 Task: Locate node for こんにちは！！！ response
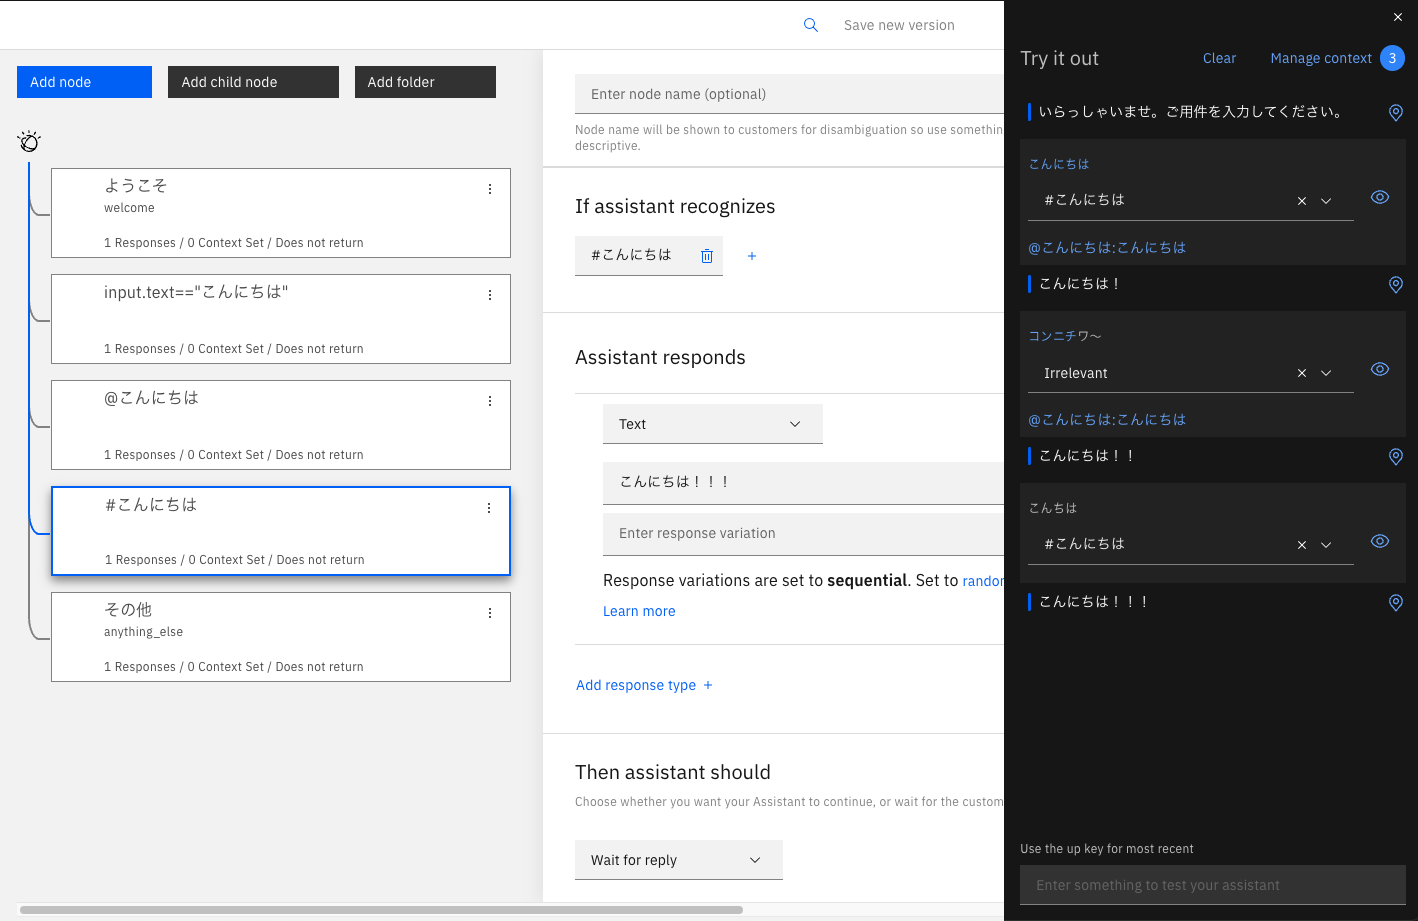pos(1396,603)
